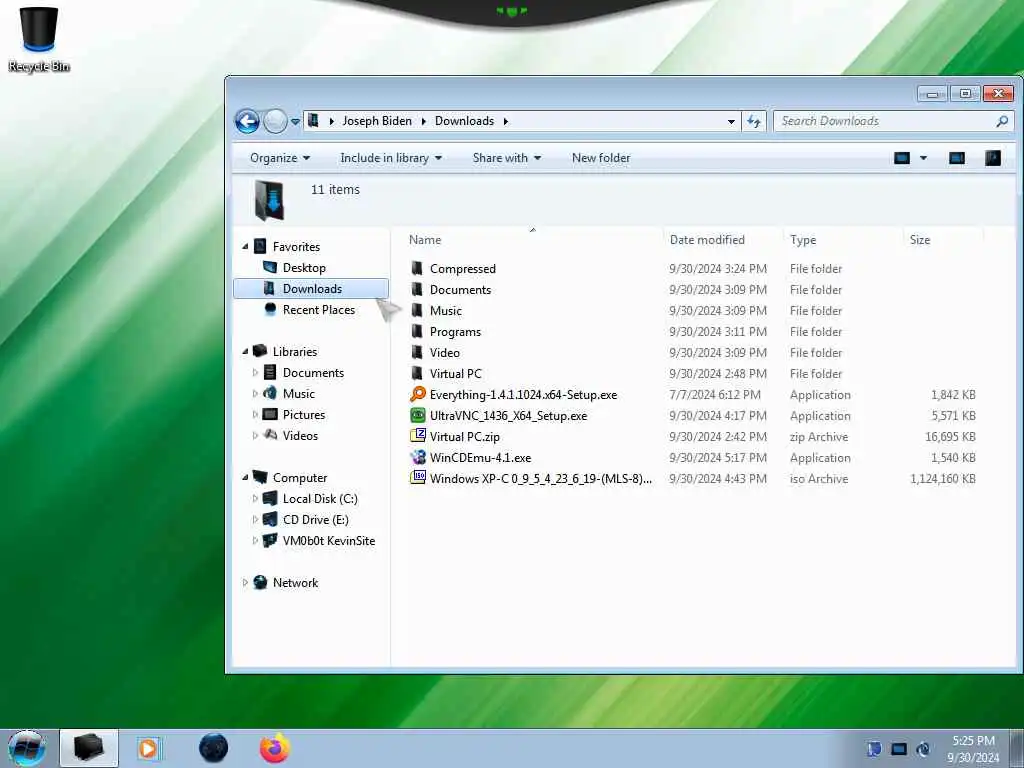Select the Music folder in file list
1024x768 pixels.
coord(445,310)
